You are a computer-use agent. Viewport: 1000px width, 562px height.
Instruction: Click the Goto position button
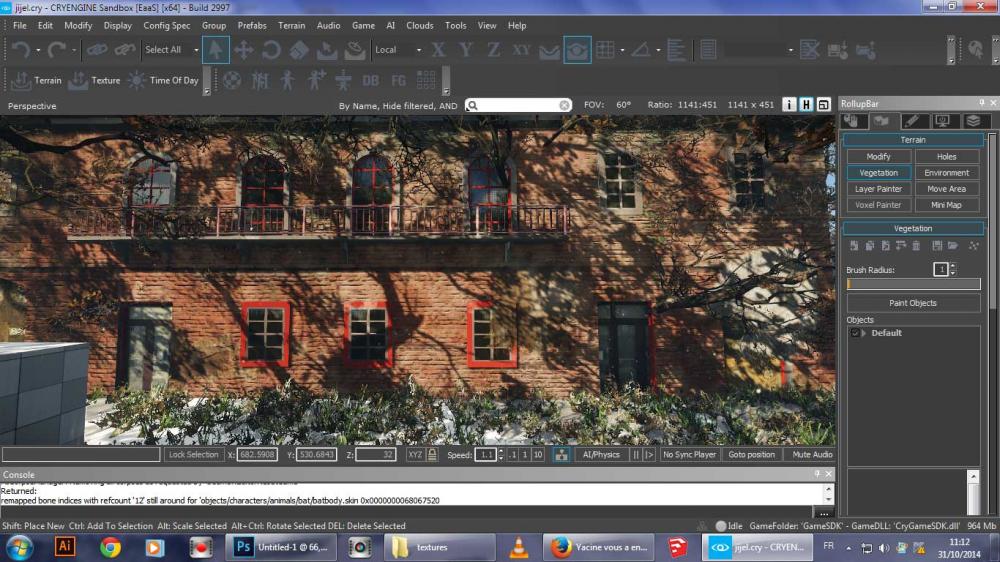(x=751, y=454)
